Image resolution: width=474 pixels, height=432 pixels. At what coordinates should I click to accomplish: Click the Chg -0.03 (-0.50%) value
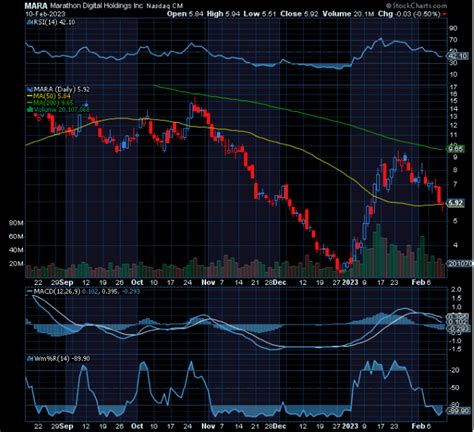point(409,14)
